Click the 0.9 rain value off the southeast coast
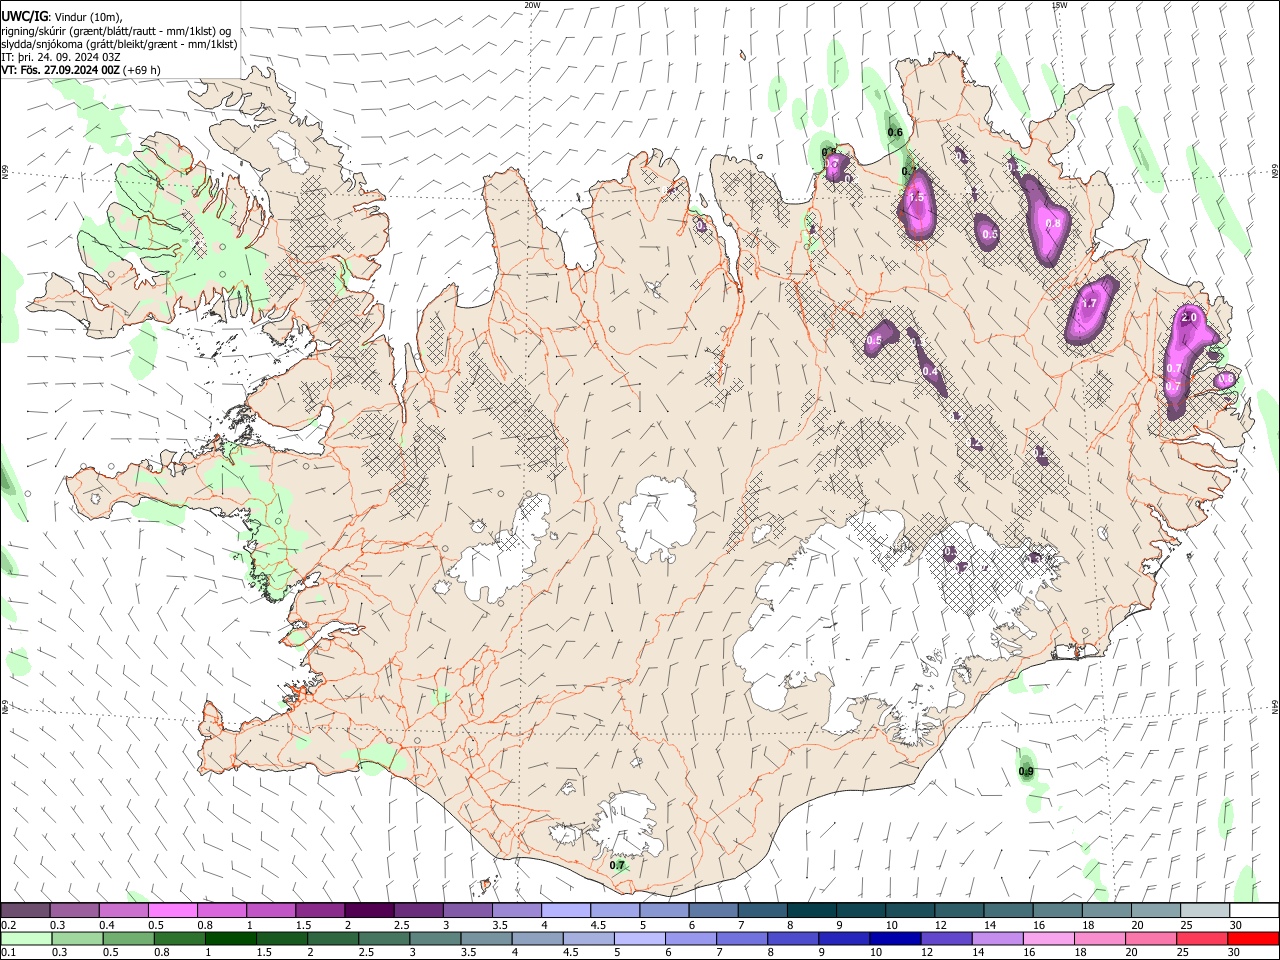Screen dimensions: 1280x960 [1026, 771]
